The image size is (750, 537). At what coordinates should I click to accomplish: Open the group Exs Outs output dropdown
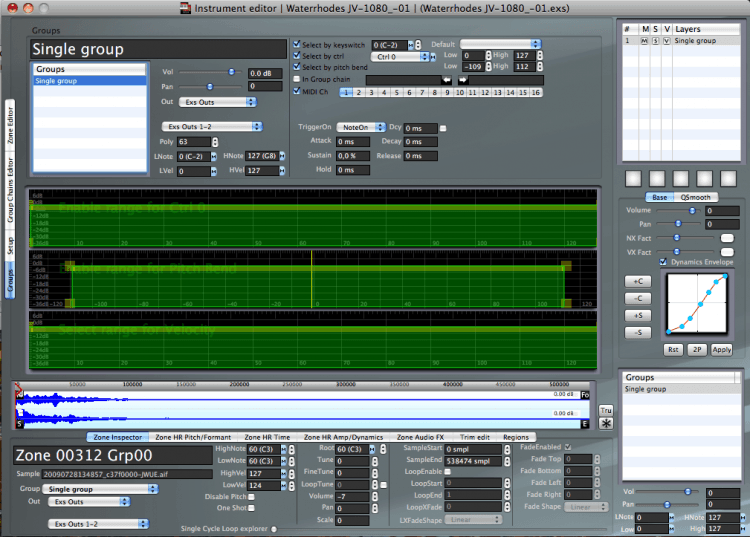218,102
